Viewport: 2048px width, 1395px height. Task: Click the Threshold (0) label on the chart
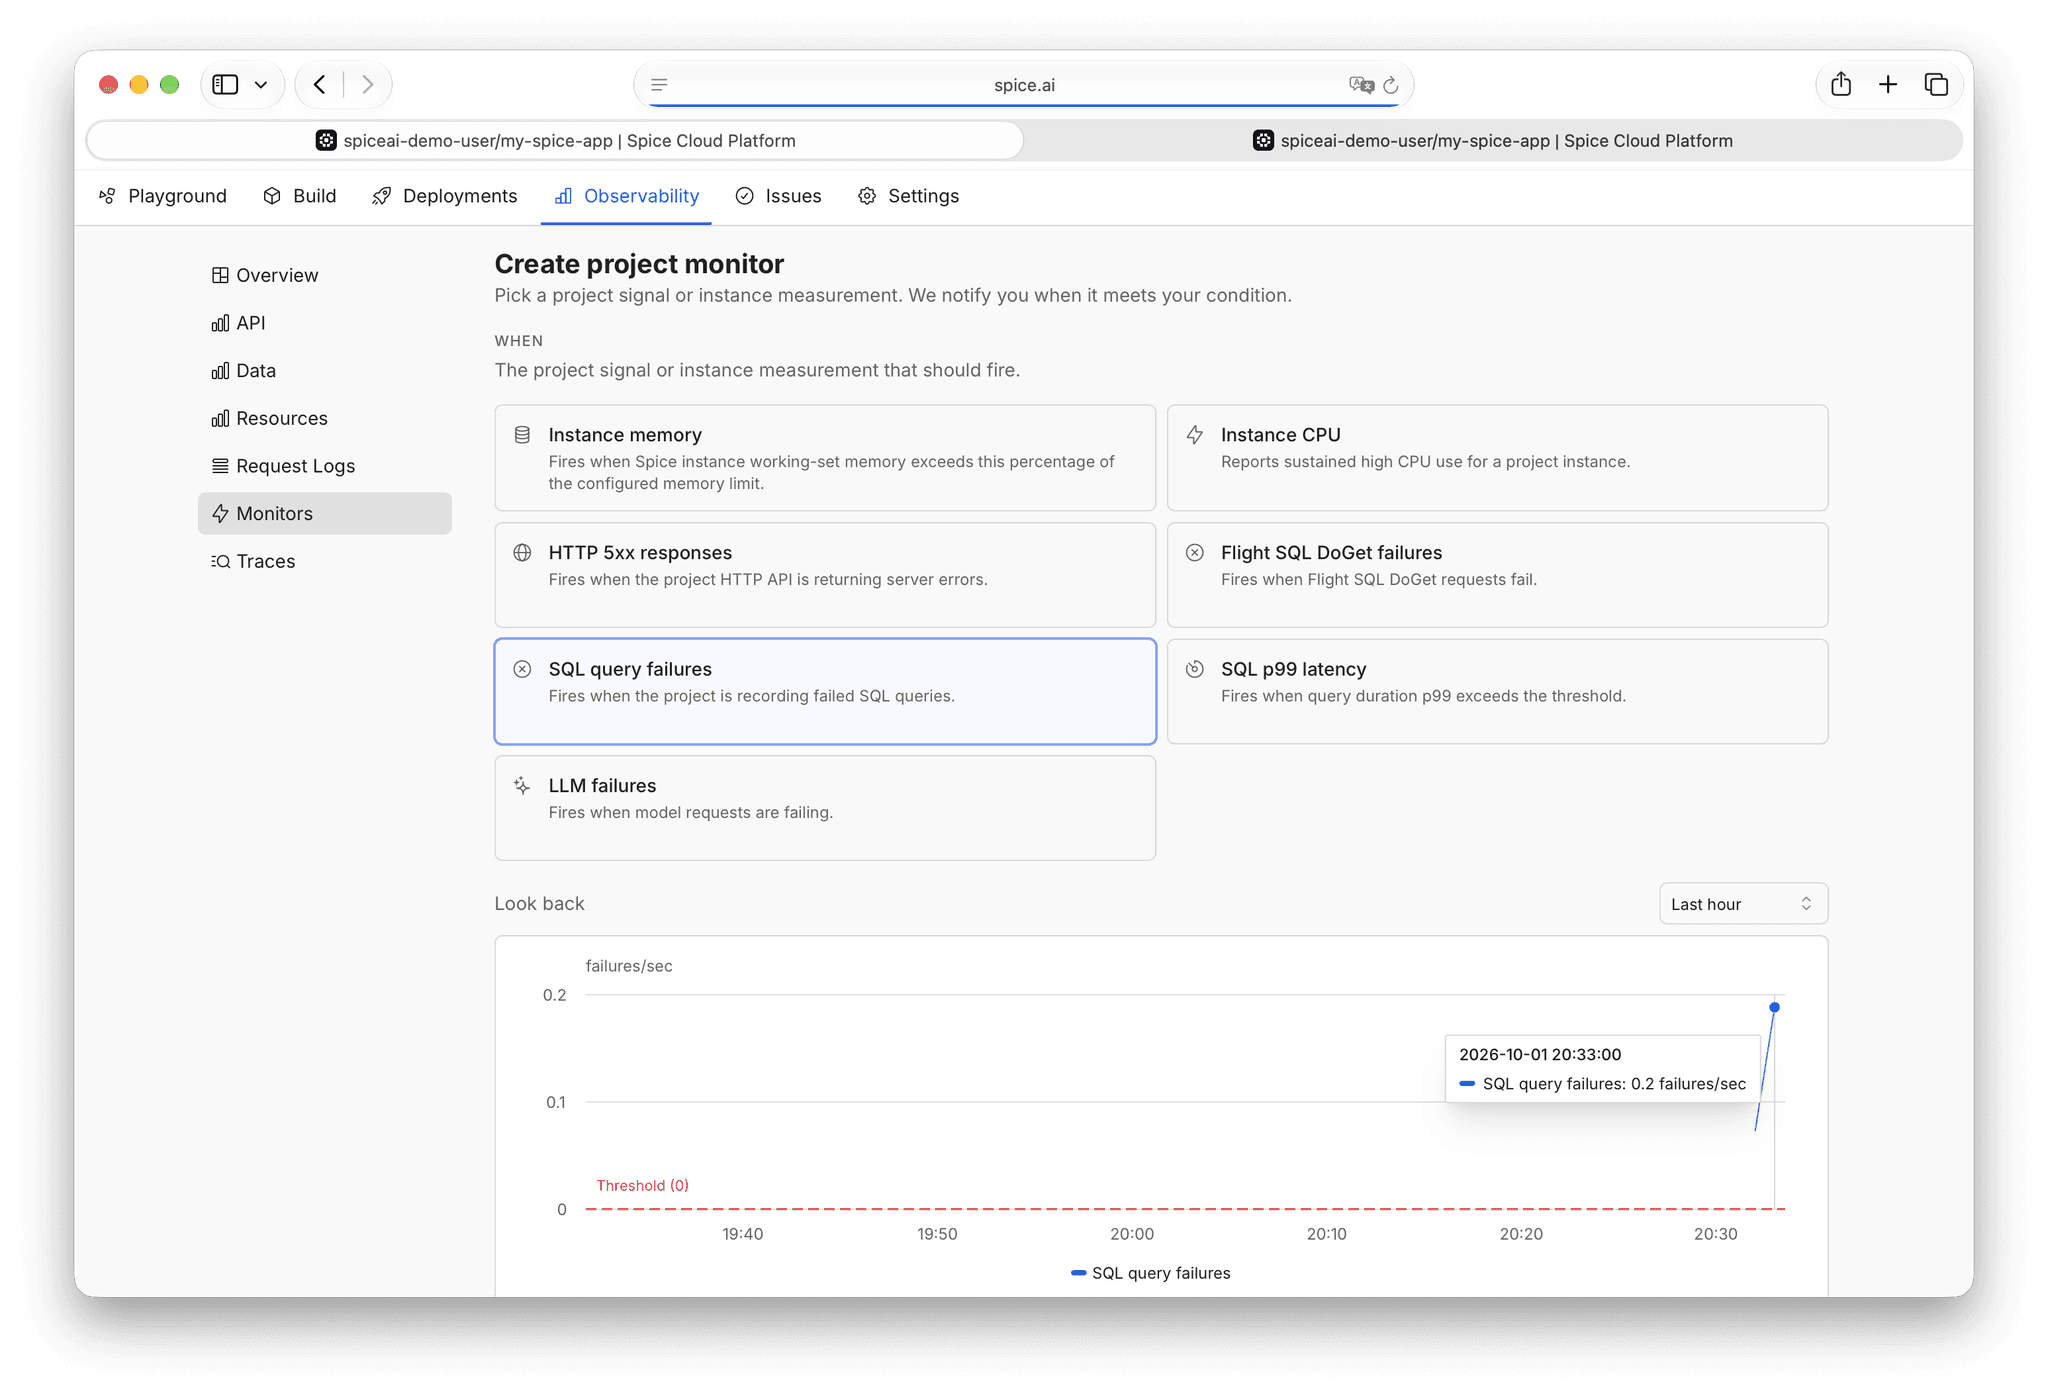[642, 1185]
